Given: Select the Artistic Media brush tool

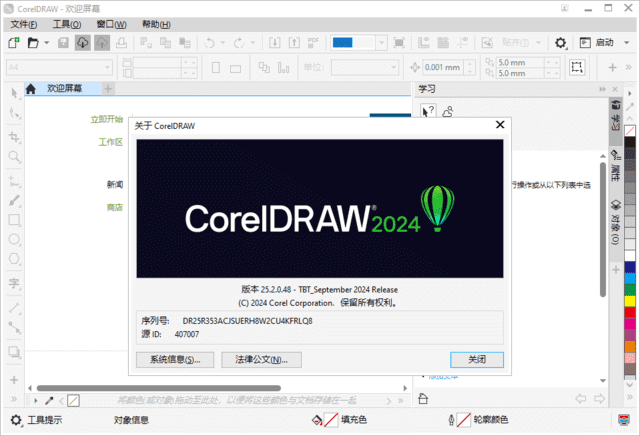Looking at the screenshot, I should click(14, 200).
